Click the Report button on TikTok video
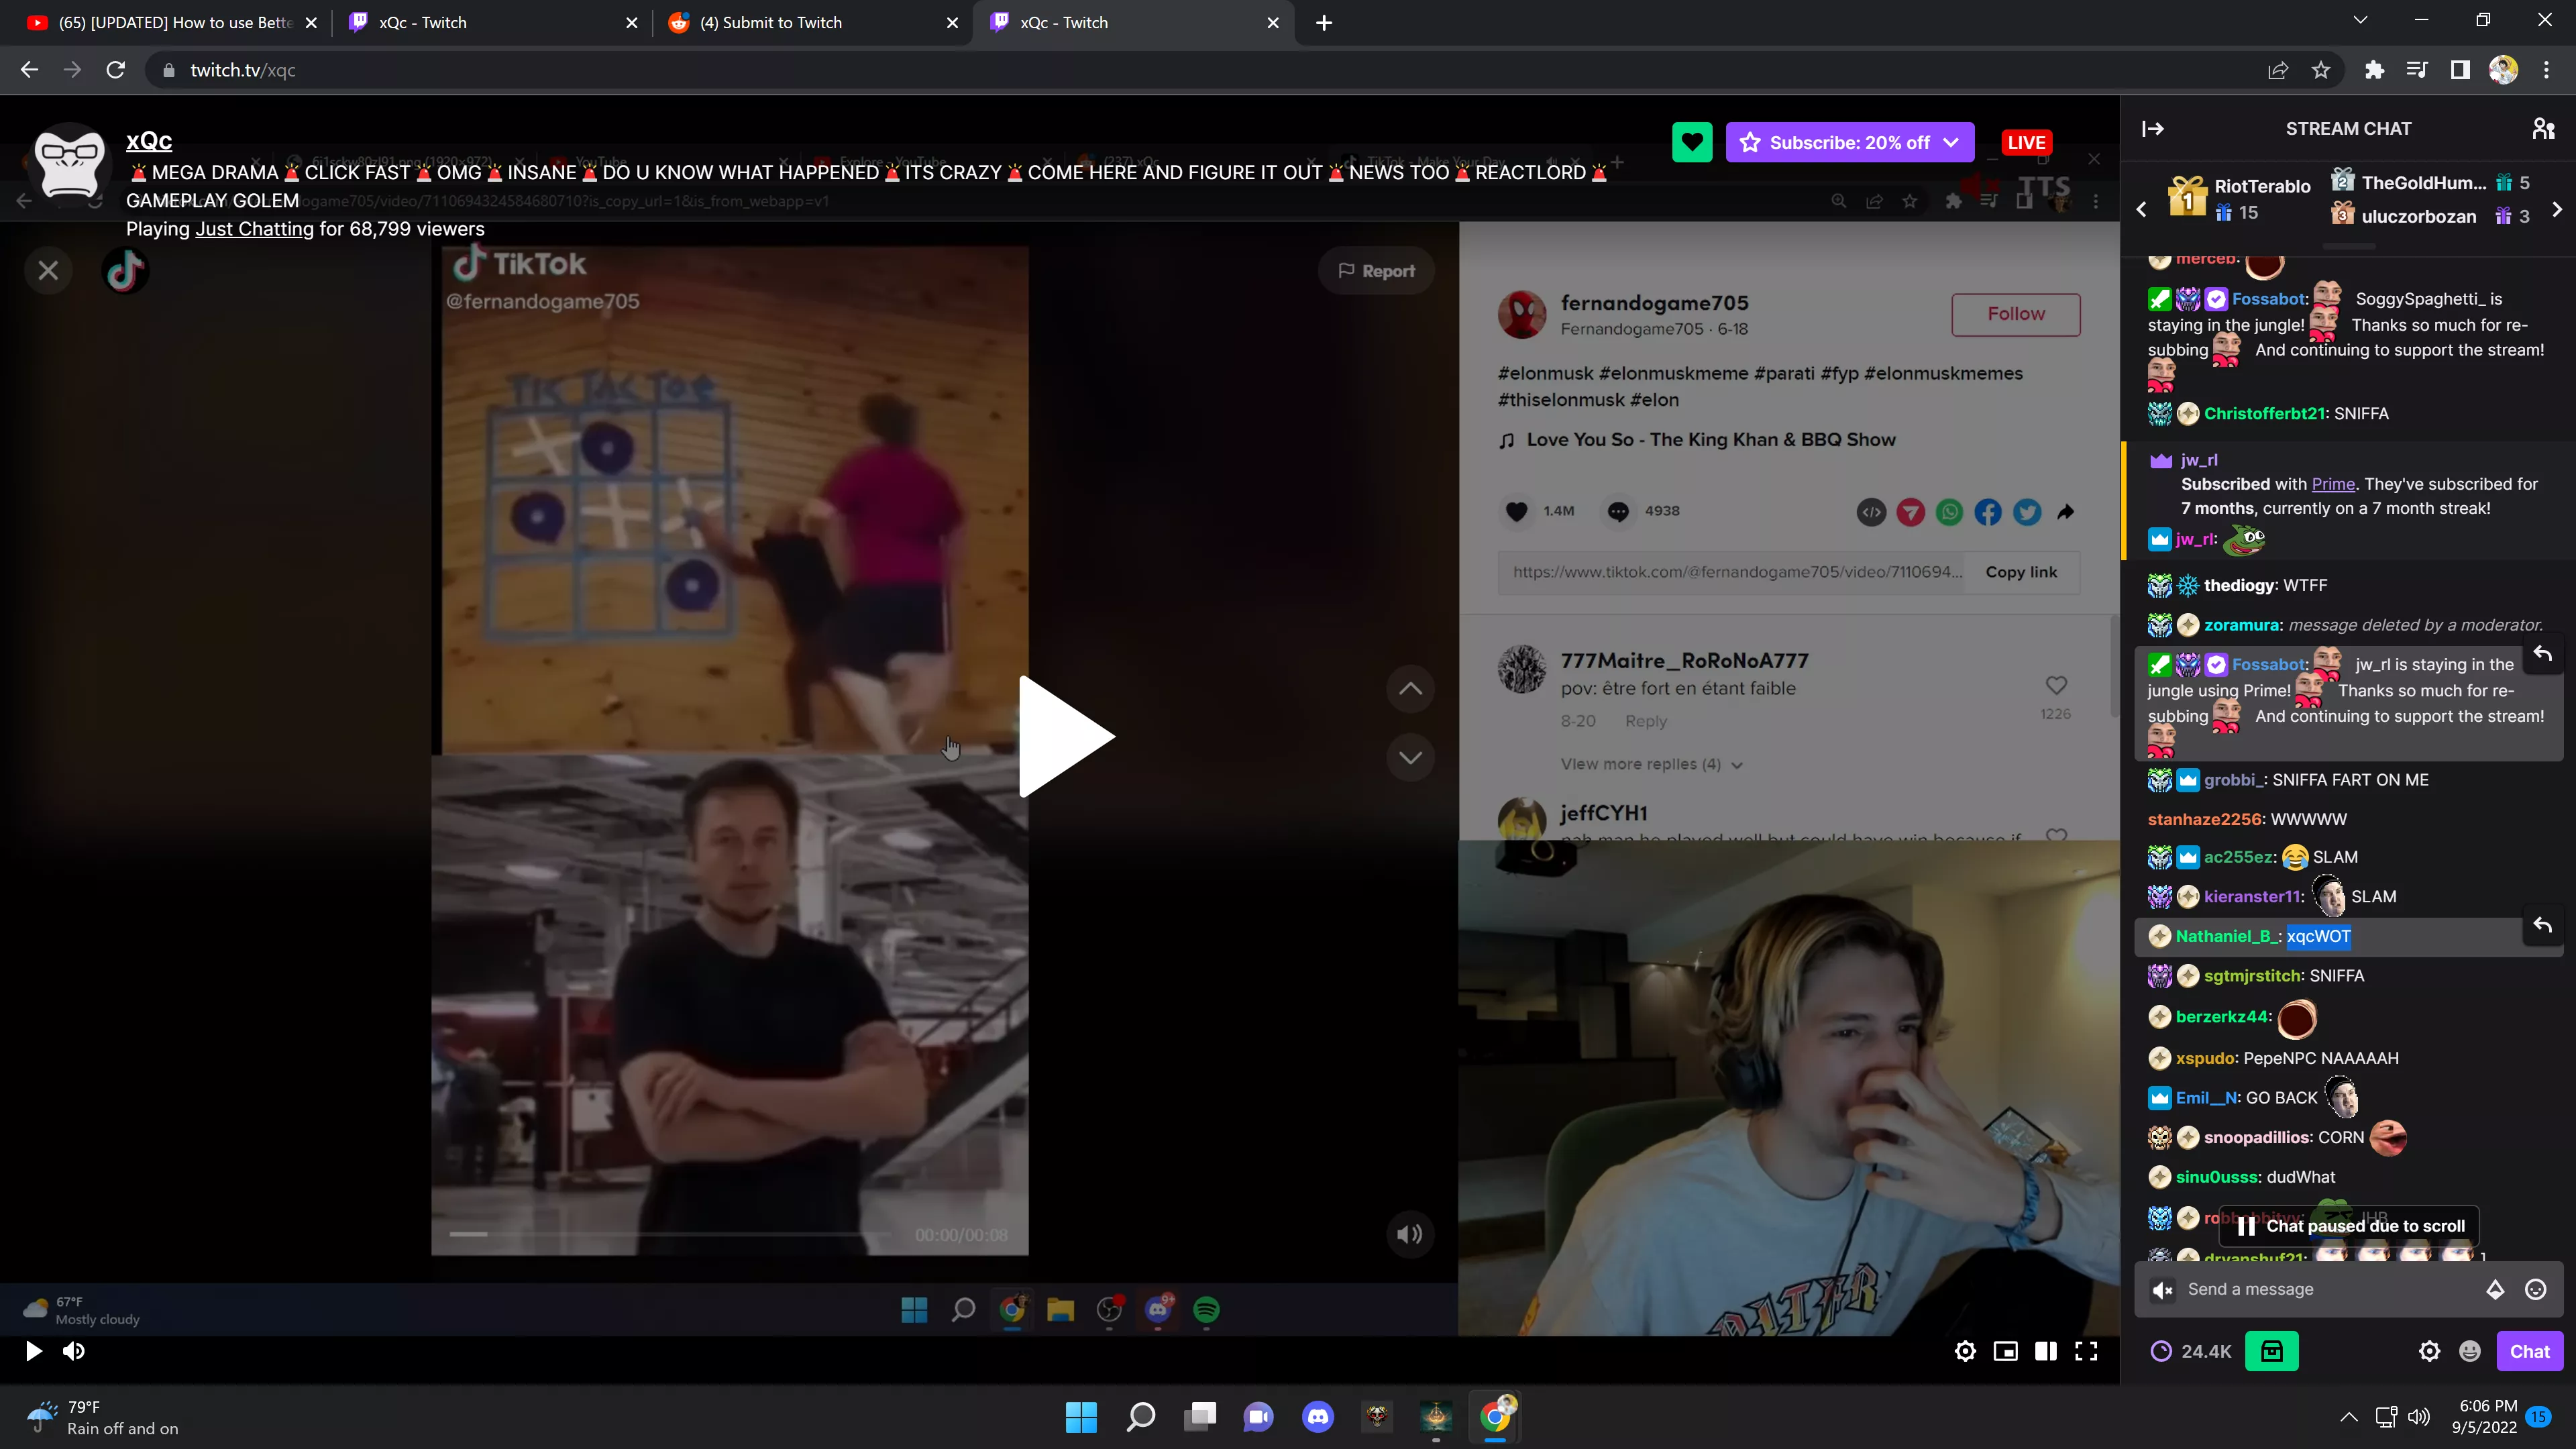 1377,271
